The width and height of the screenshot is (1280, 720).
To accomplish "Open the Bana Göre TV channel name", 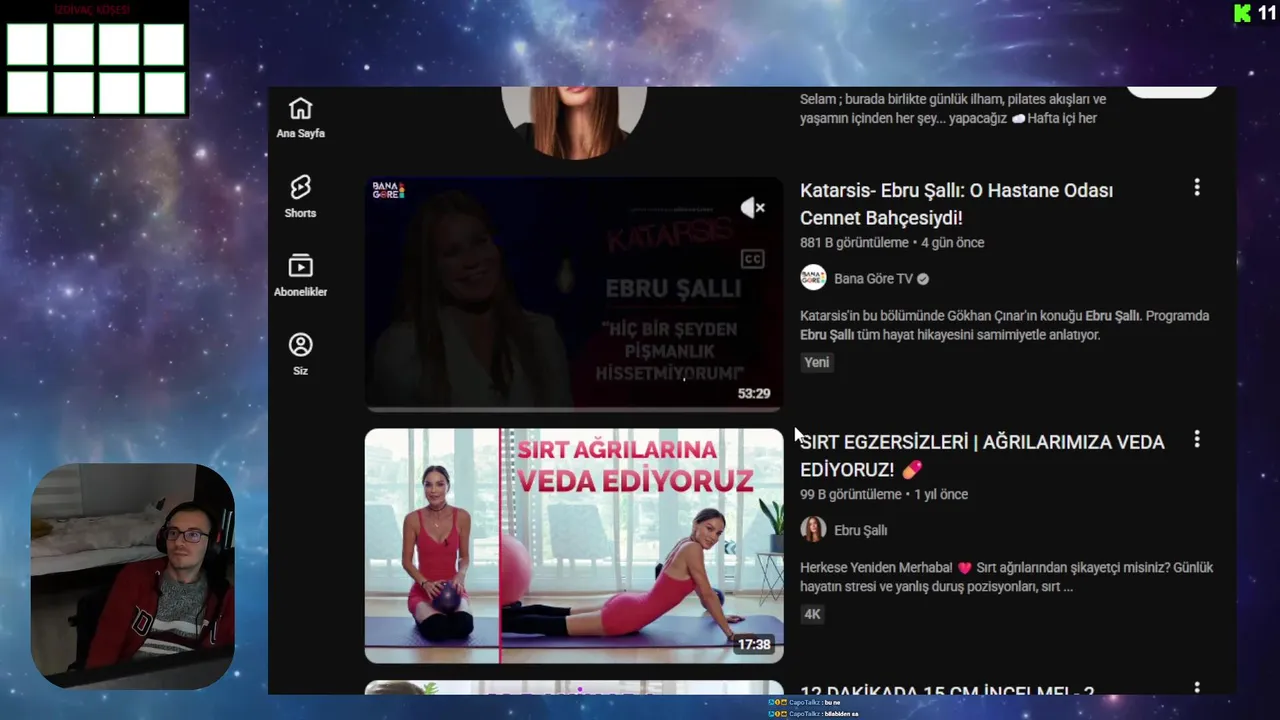I will tap(873, 279).
